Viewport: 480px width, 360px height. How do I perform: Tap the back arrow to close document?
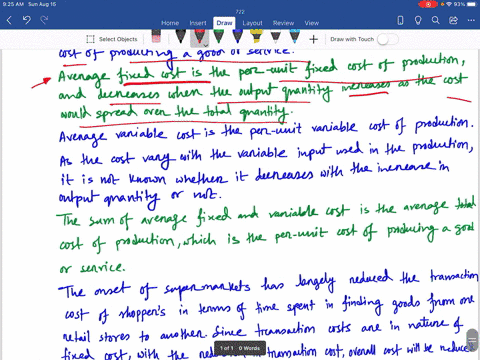coord(9,20)
